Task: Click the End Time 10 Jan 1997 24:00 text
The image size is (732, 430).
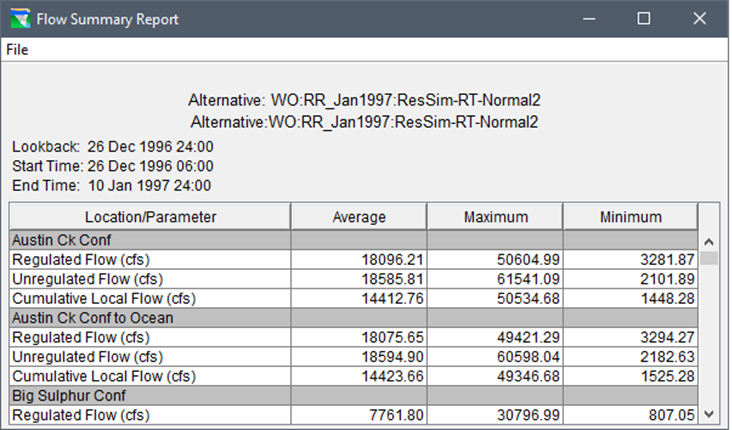Action: (x=111, y=185)
